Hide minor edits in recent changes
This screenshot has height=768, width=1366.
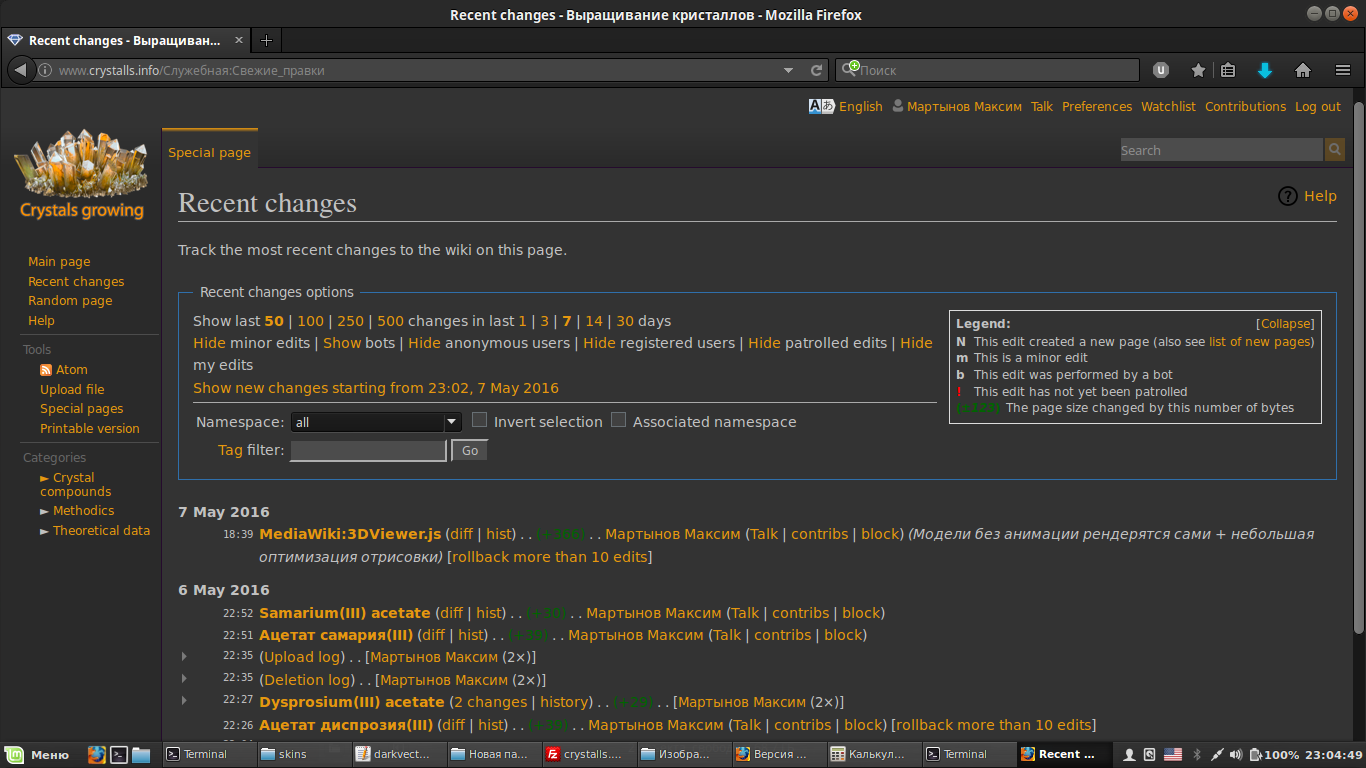pyautogui.click(x=208, y=342)
